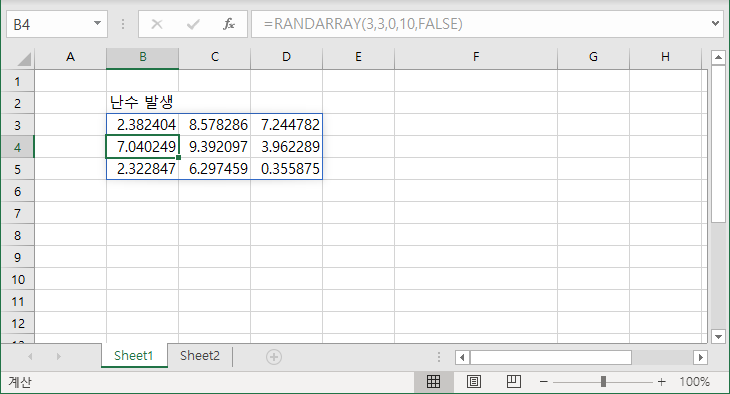Select cell containing 9.392097
The height and width of the screenshot is (394, 730).
(215, 147)
